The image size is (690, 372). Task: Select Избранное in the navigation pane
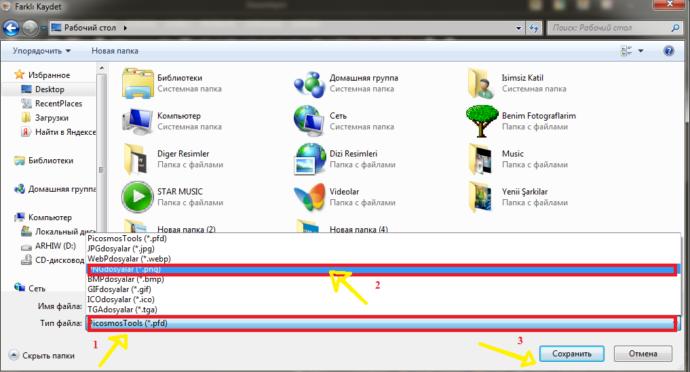coord(49,75)
